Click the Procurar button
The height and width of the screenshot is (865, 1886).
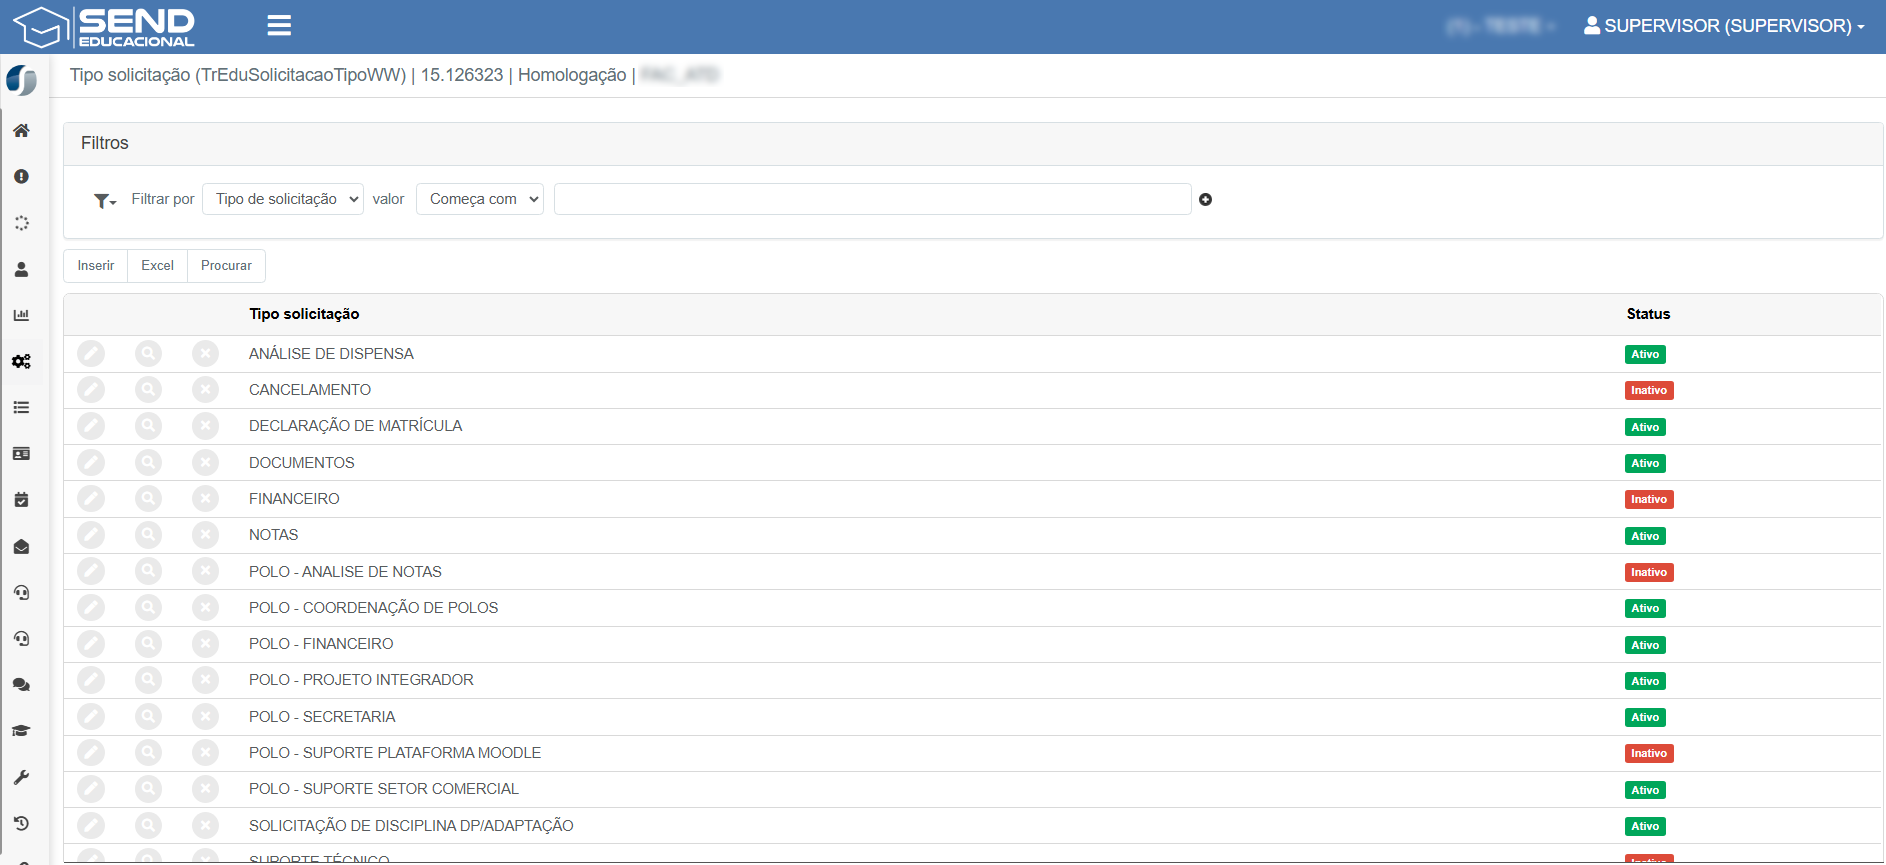click(226, 266)
